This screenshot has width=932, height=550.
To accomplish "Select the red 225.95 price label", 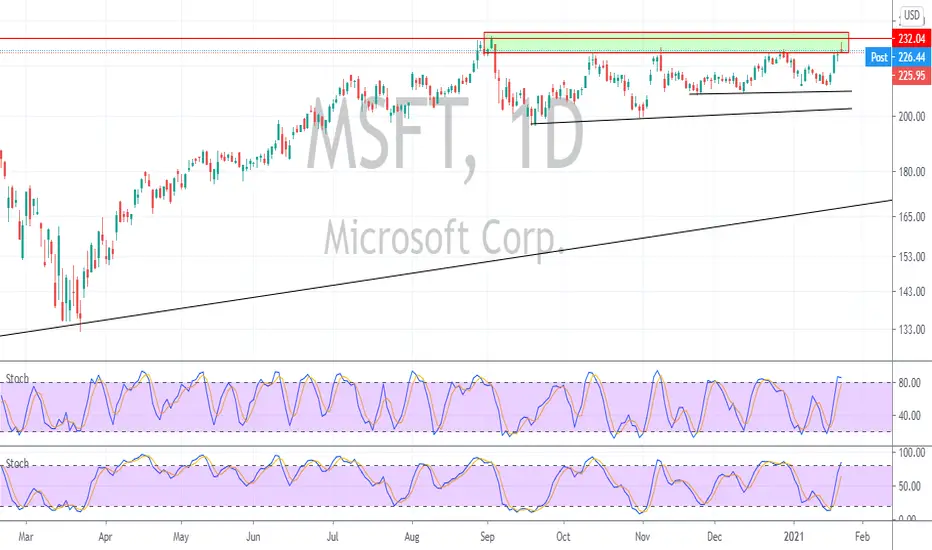I will pyautogui.click(x=911, y=76).
